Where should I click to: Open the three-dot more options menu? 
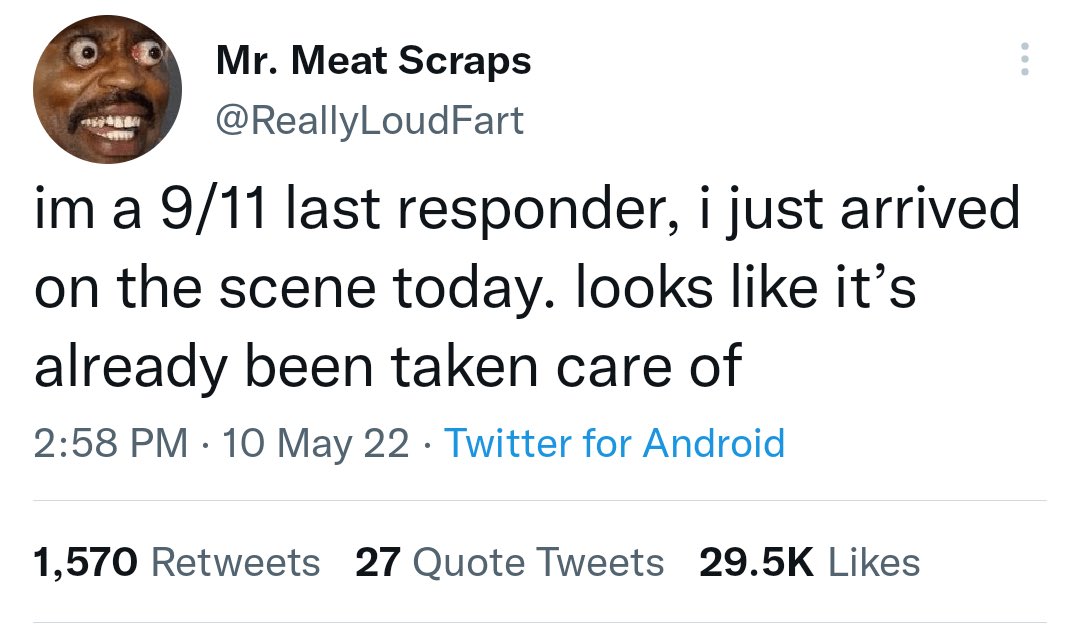pos(1024,59)
